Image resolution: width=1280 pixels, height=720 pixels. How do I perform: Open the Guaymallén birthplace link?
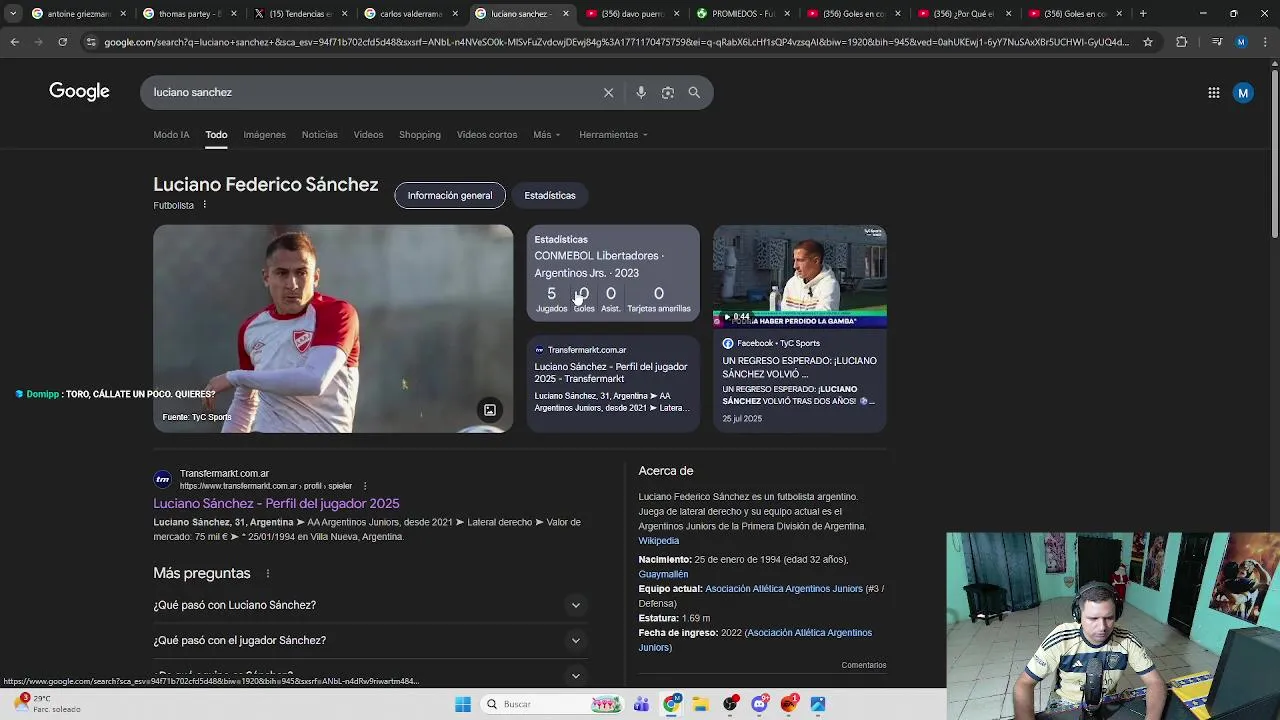(x=663, y=575)
